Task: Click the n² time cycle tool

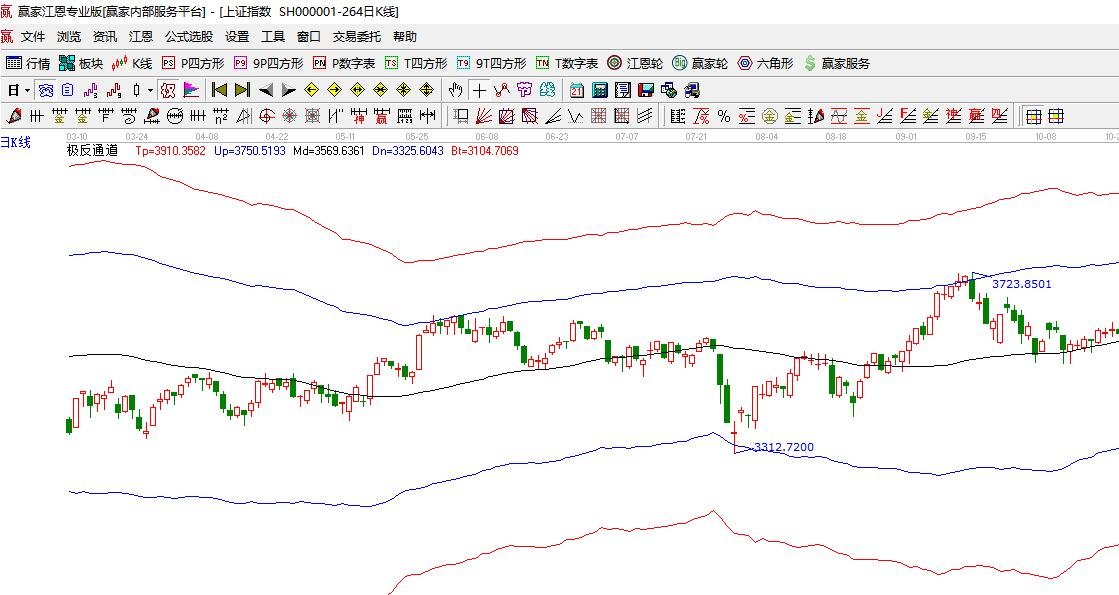Action: (221, 116)
